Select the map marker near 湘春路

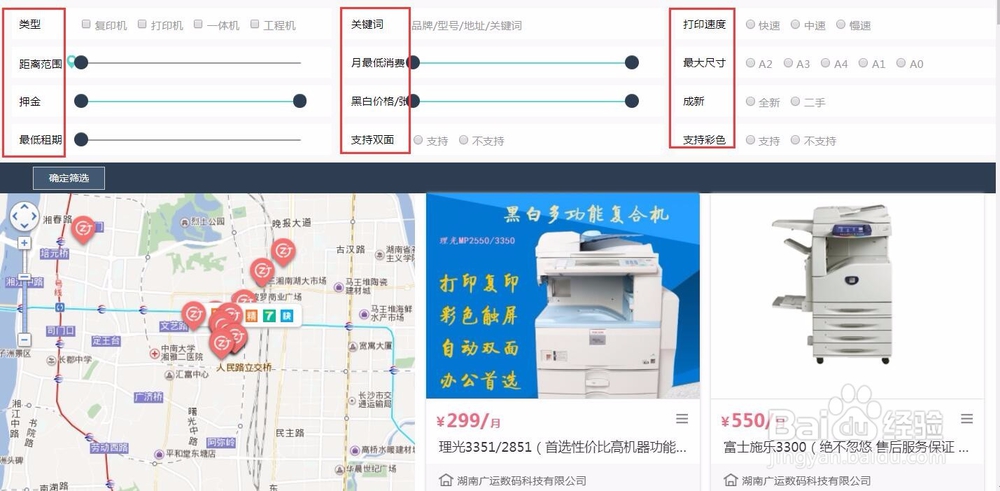pyautogui.click(x=83, y=230)
